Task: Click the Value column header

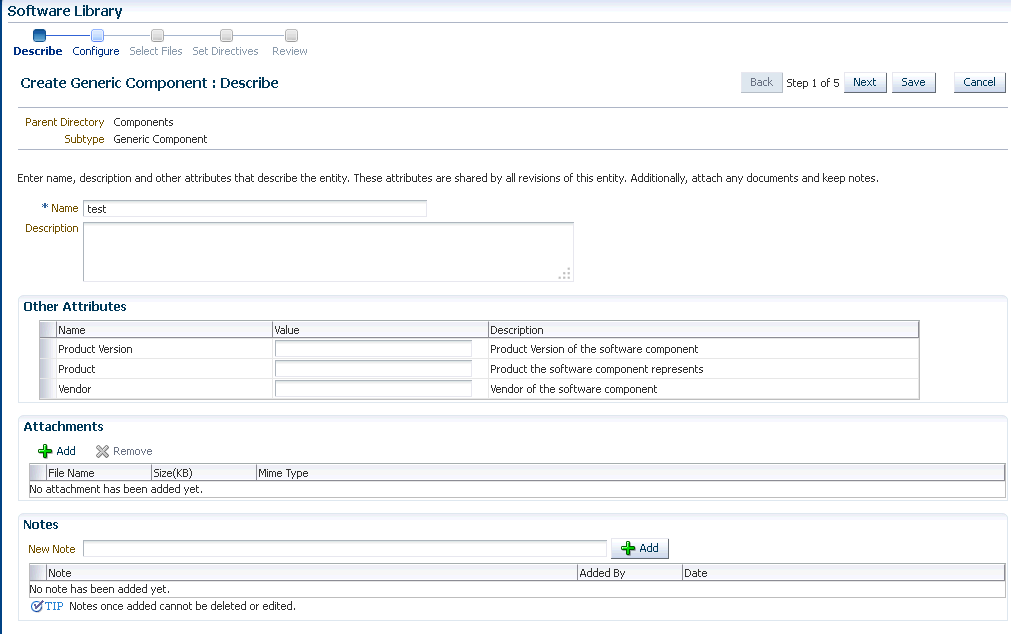Action: 380,330
